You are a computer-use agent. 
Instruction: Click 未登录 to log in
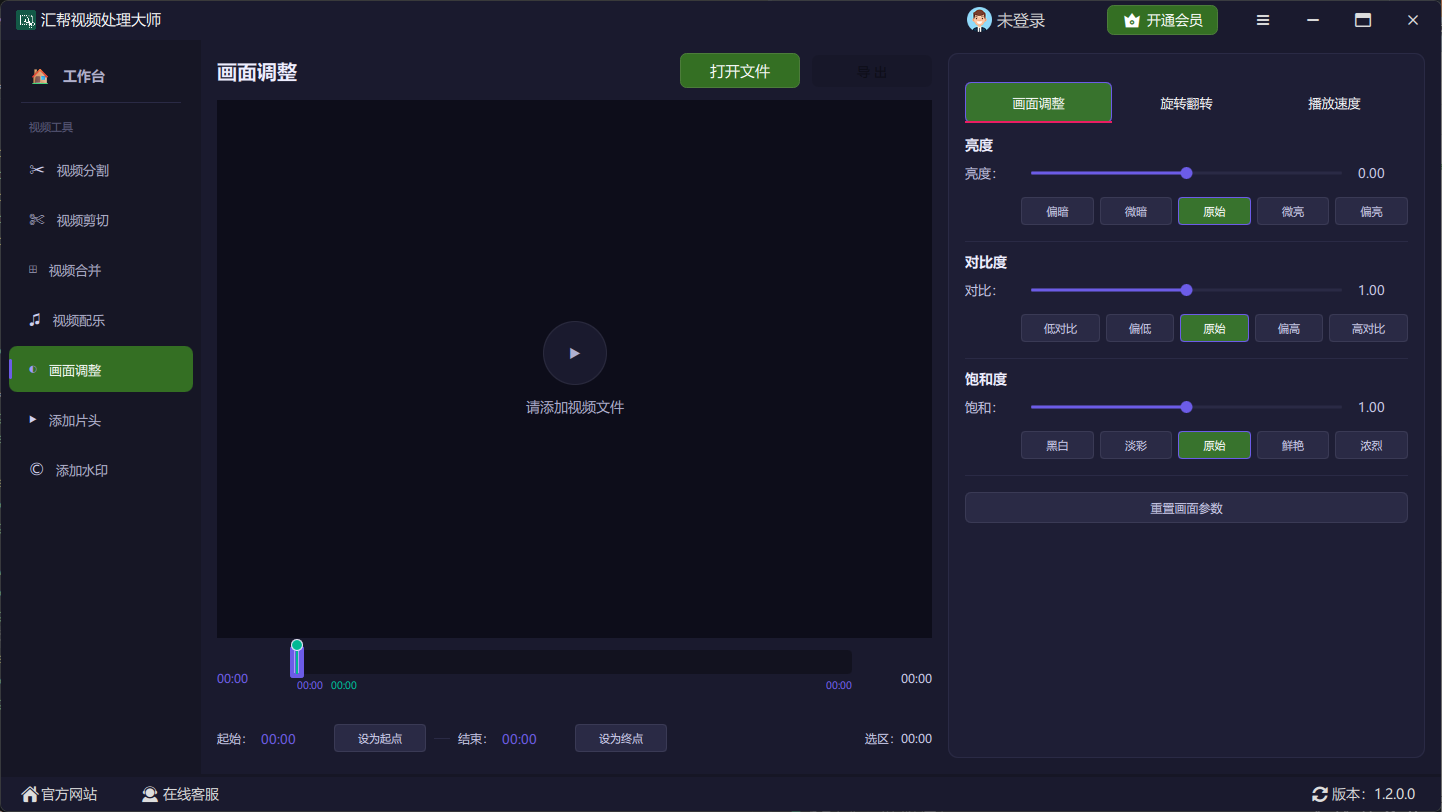1021,20
